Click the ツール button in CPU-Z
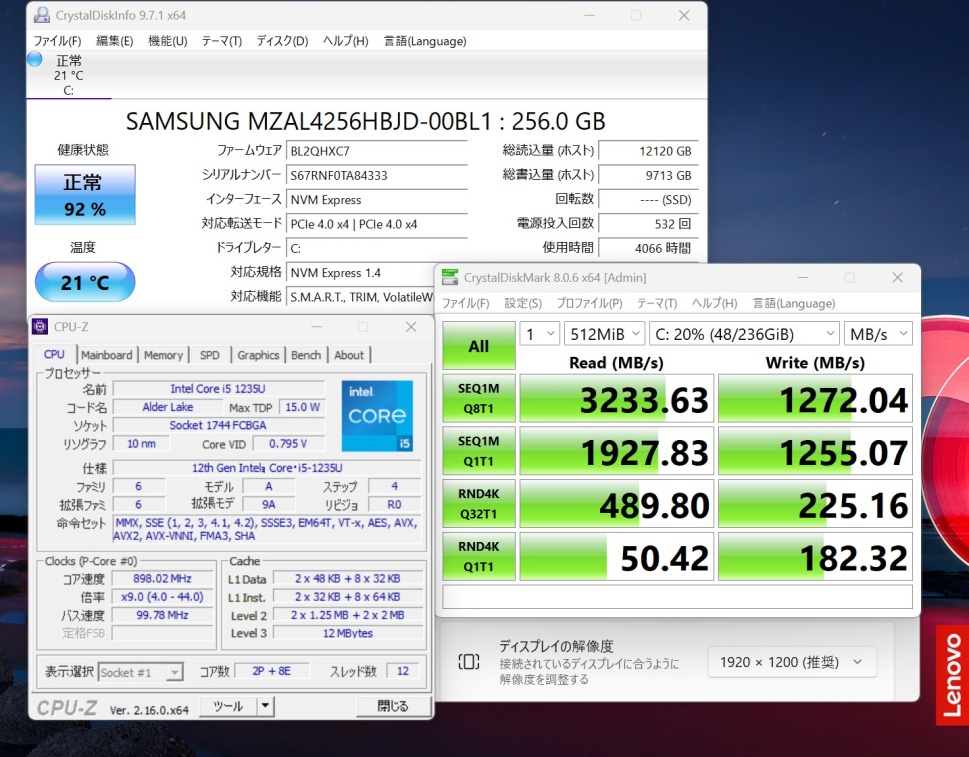 228,706
